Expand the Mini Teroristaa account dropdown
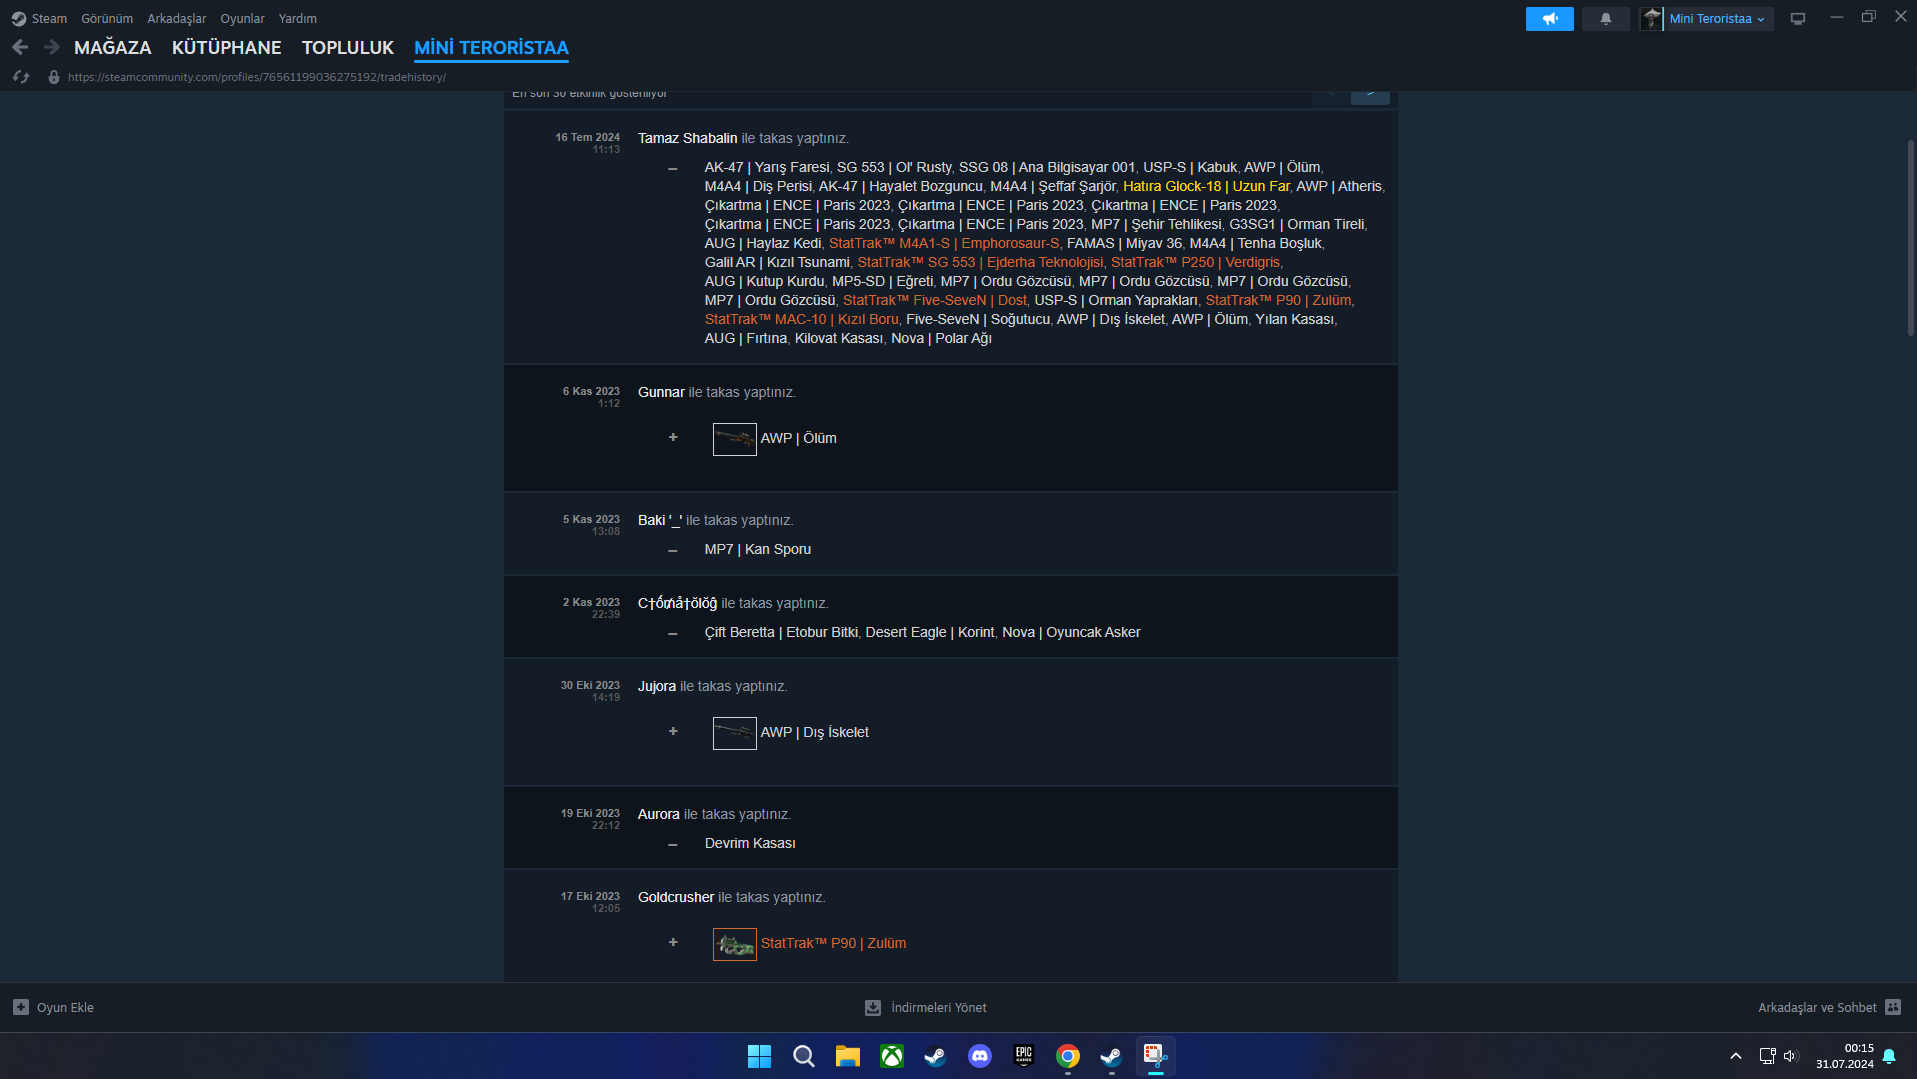Screen dimensions: 1917x1079 point(1719,19)
